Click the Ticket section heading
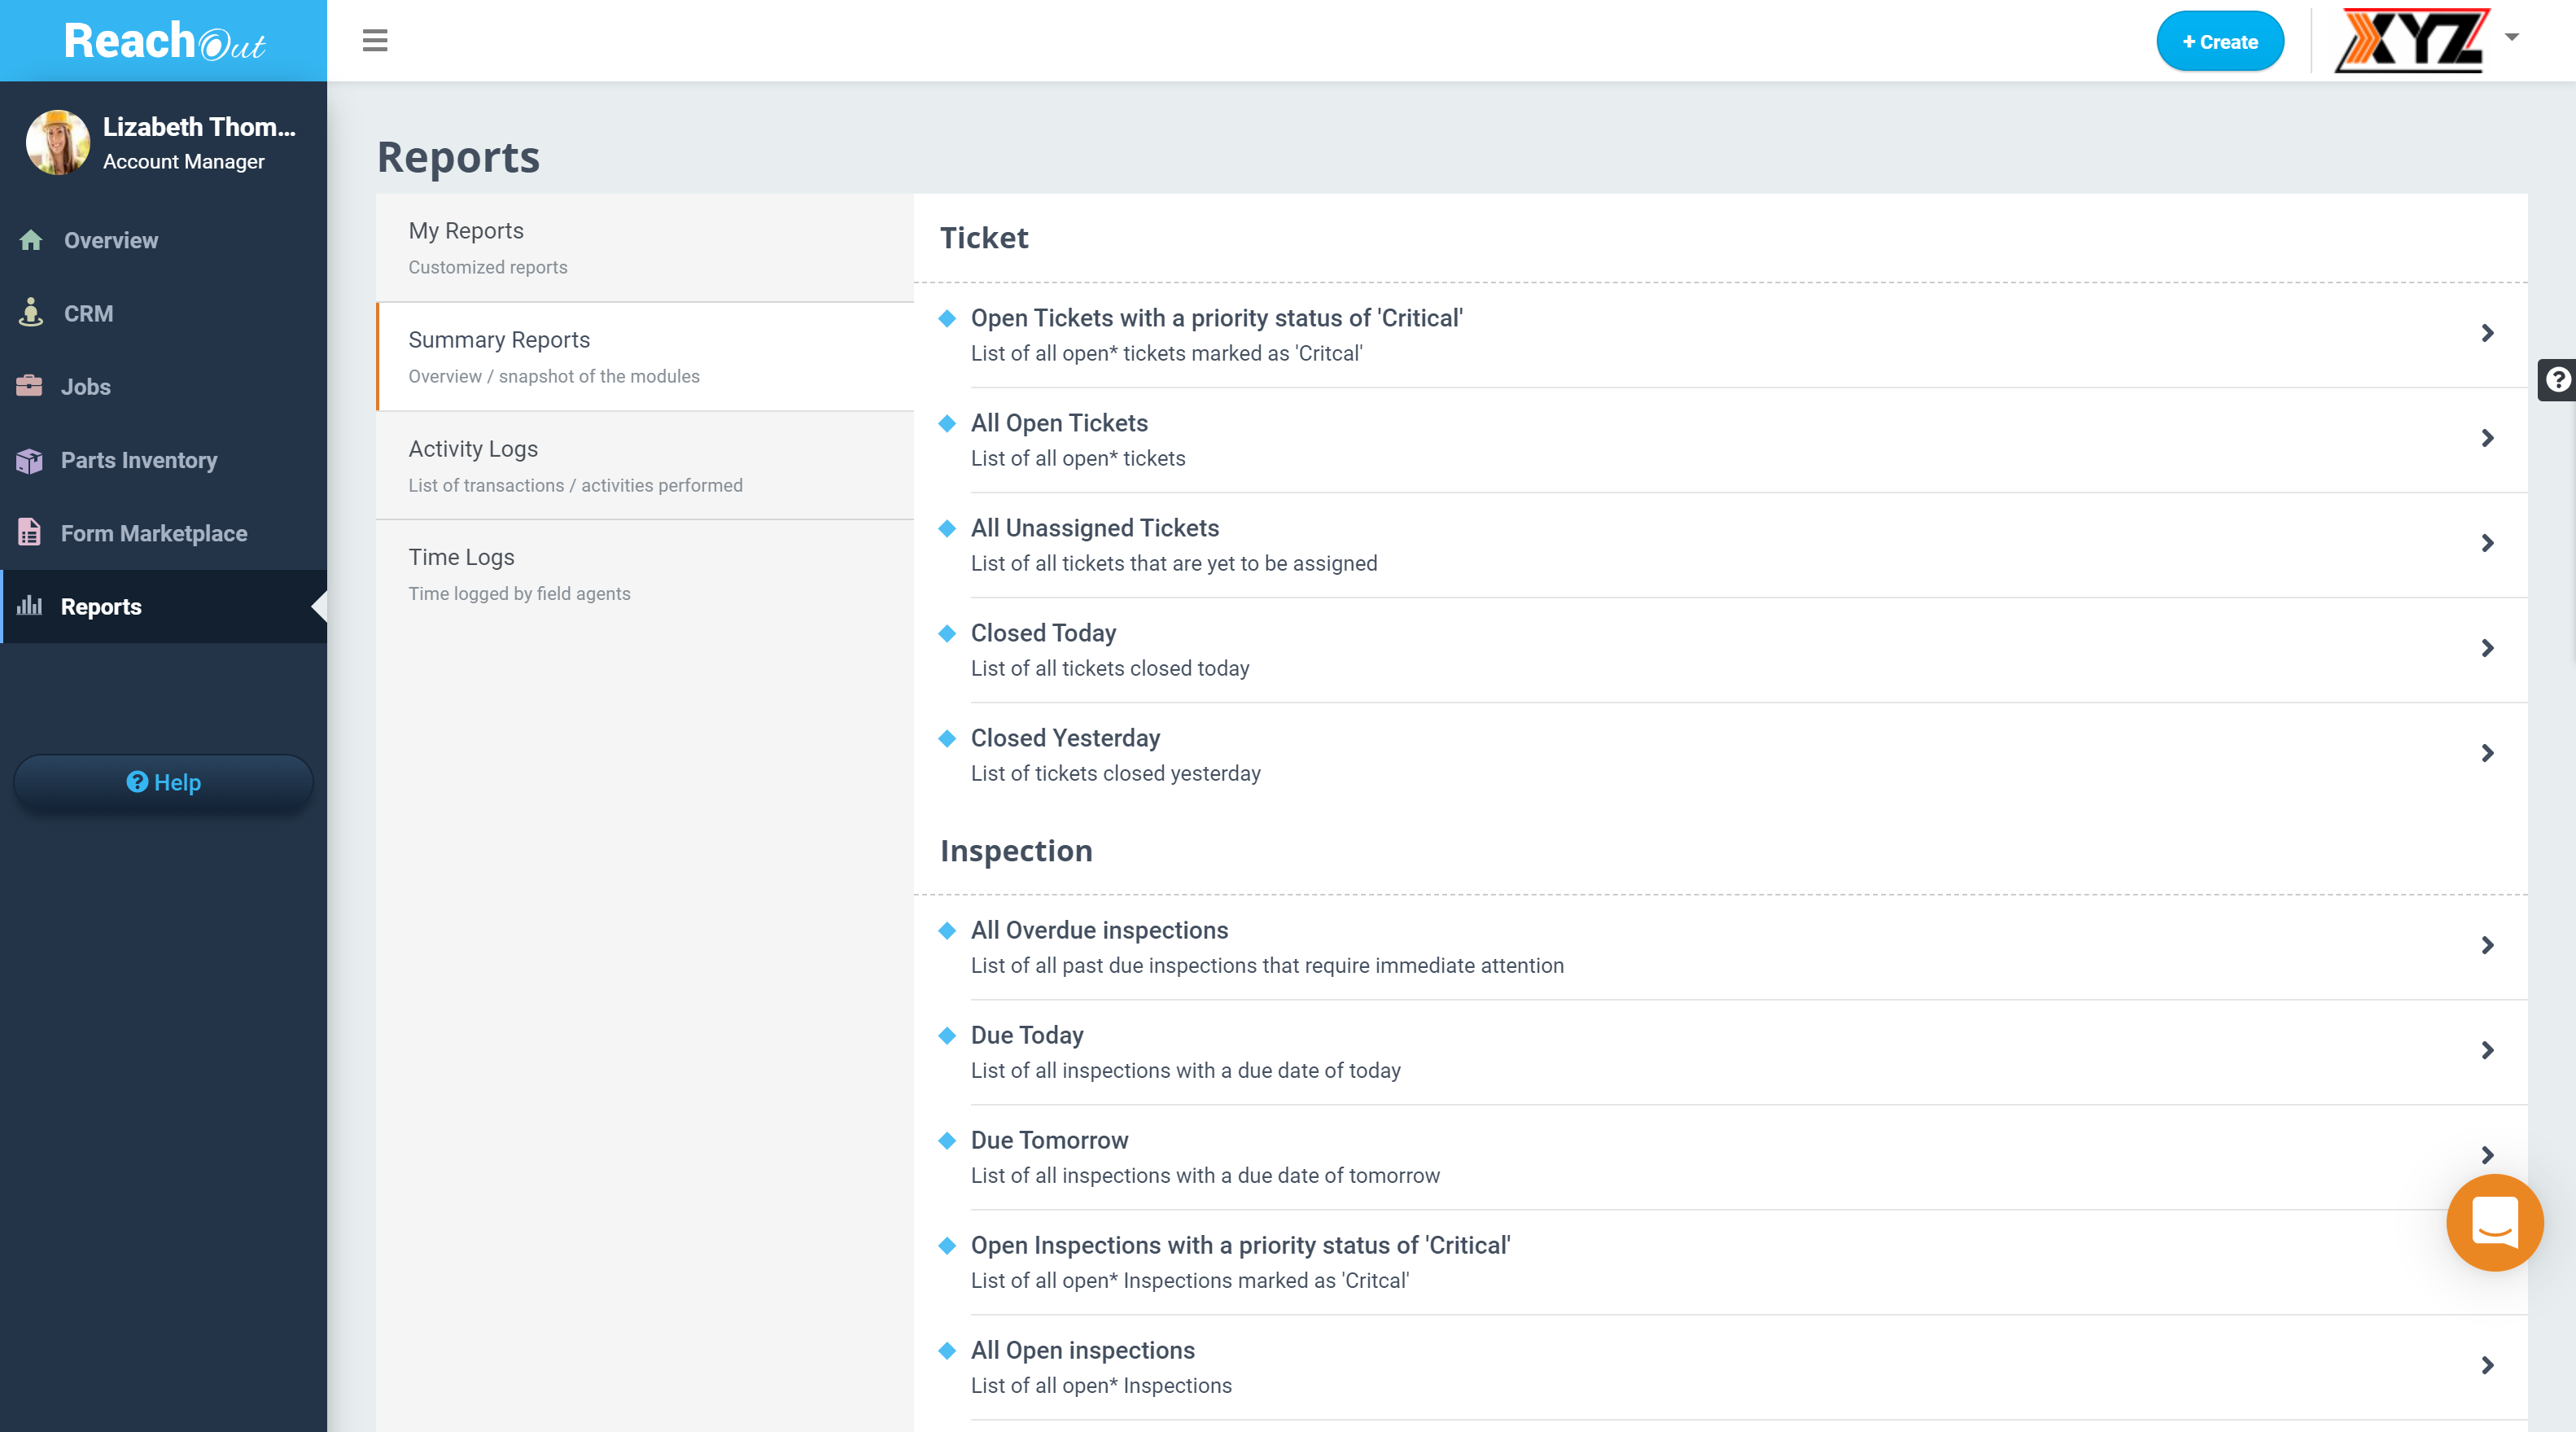Image resolution: width=2576 pixels, height=1432 pixels. pos(984,238)
